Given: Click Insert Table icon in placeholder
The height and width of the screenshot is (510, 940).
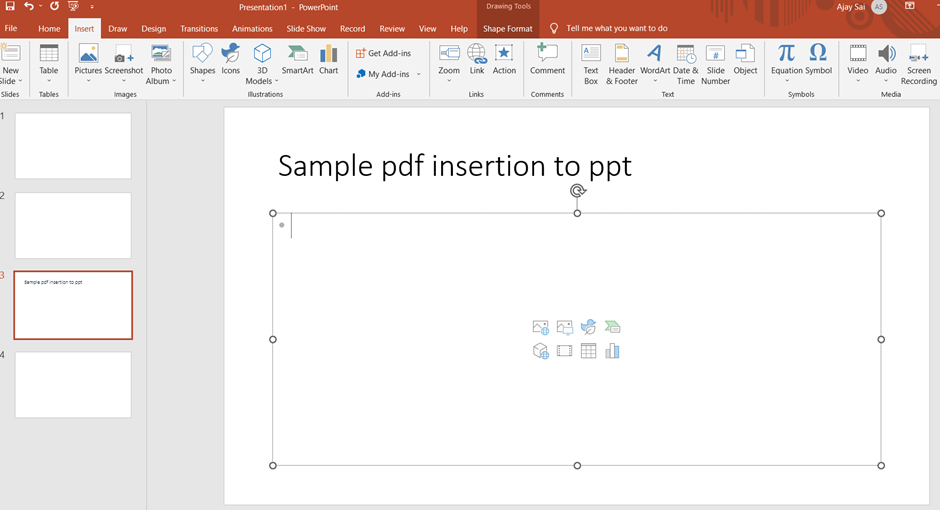Looking at the screenshot, I should tap(588, 351).
